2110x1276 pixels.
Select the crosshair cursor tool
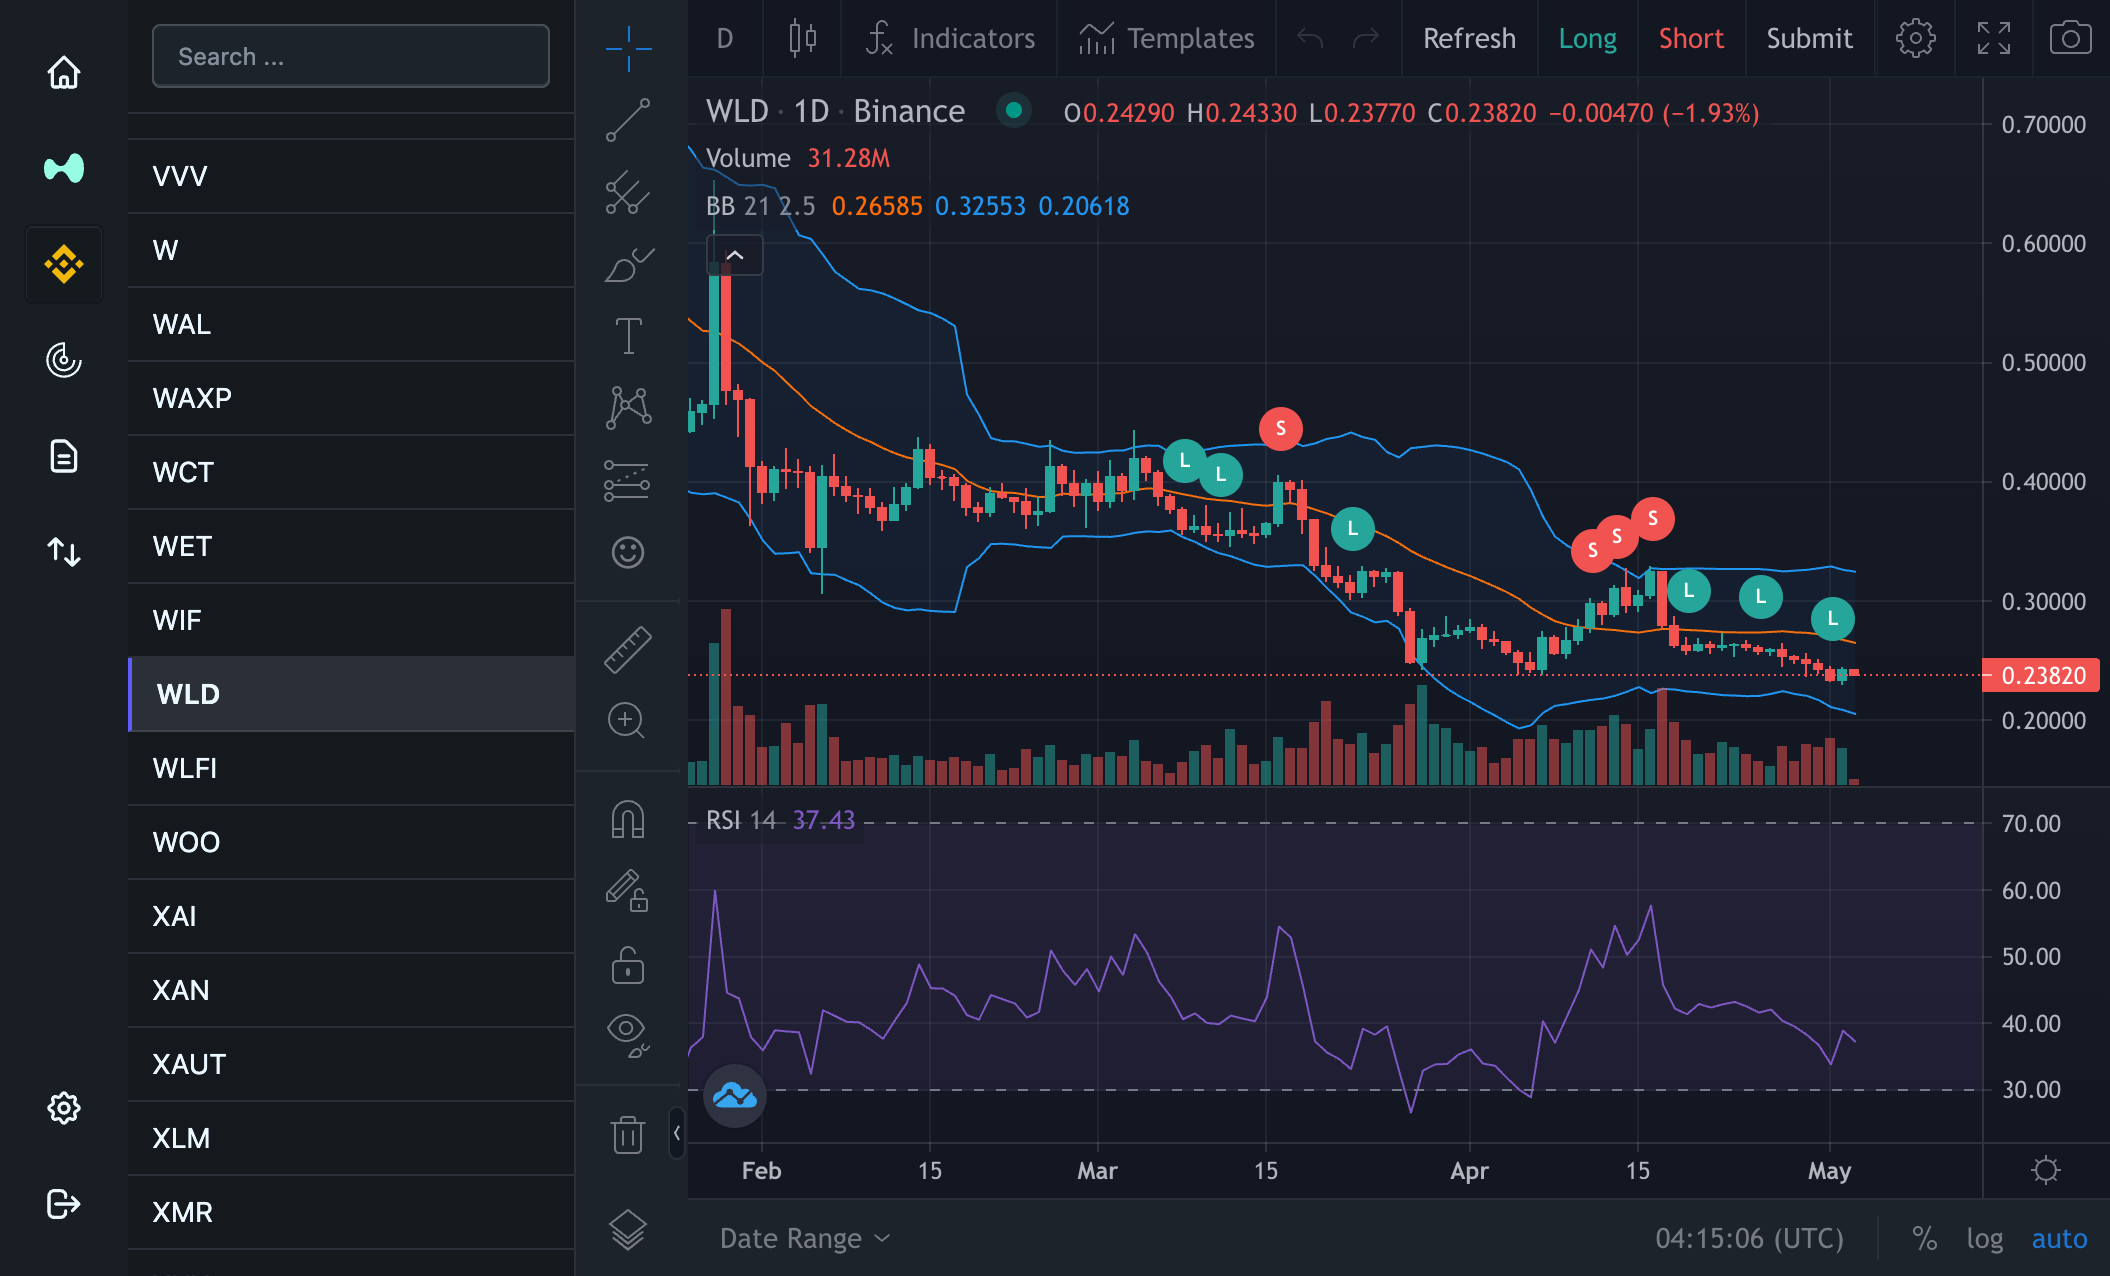[629, 48]
